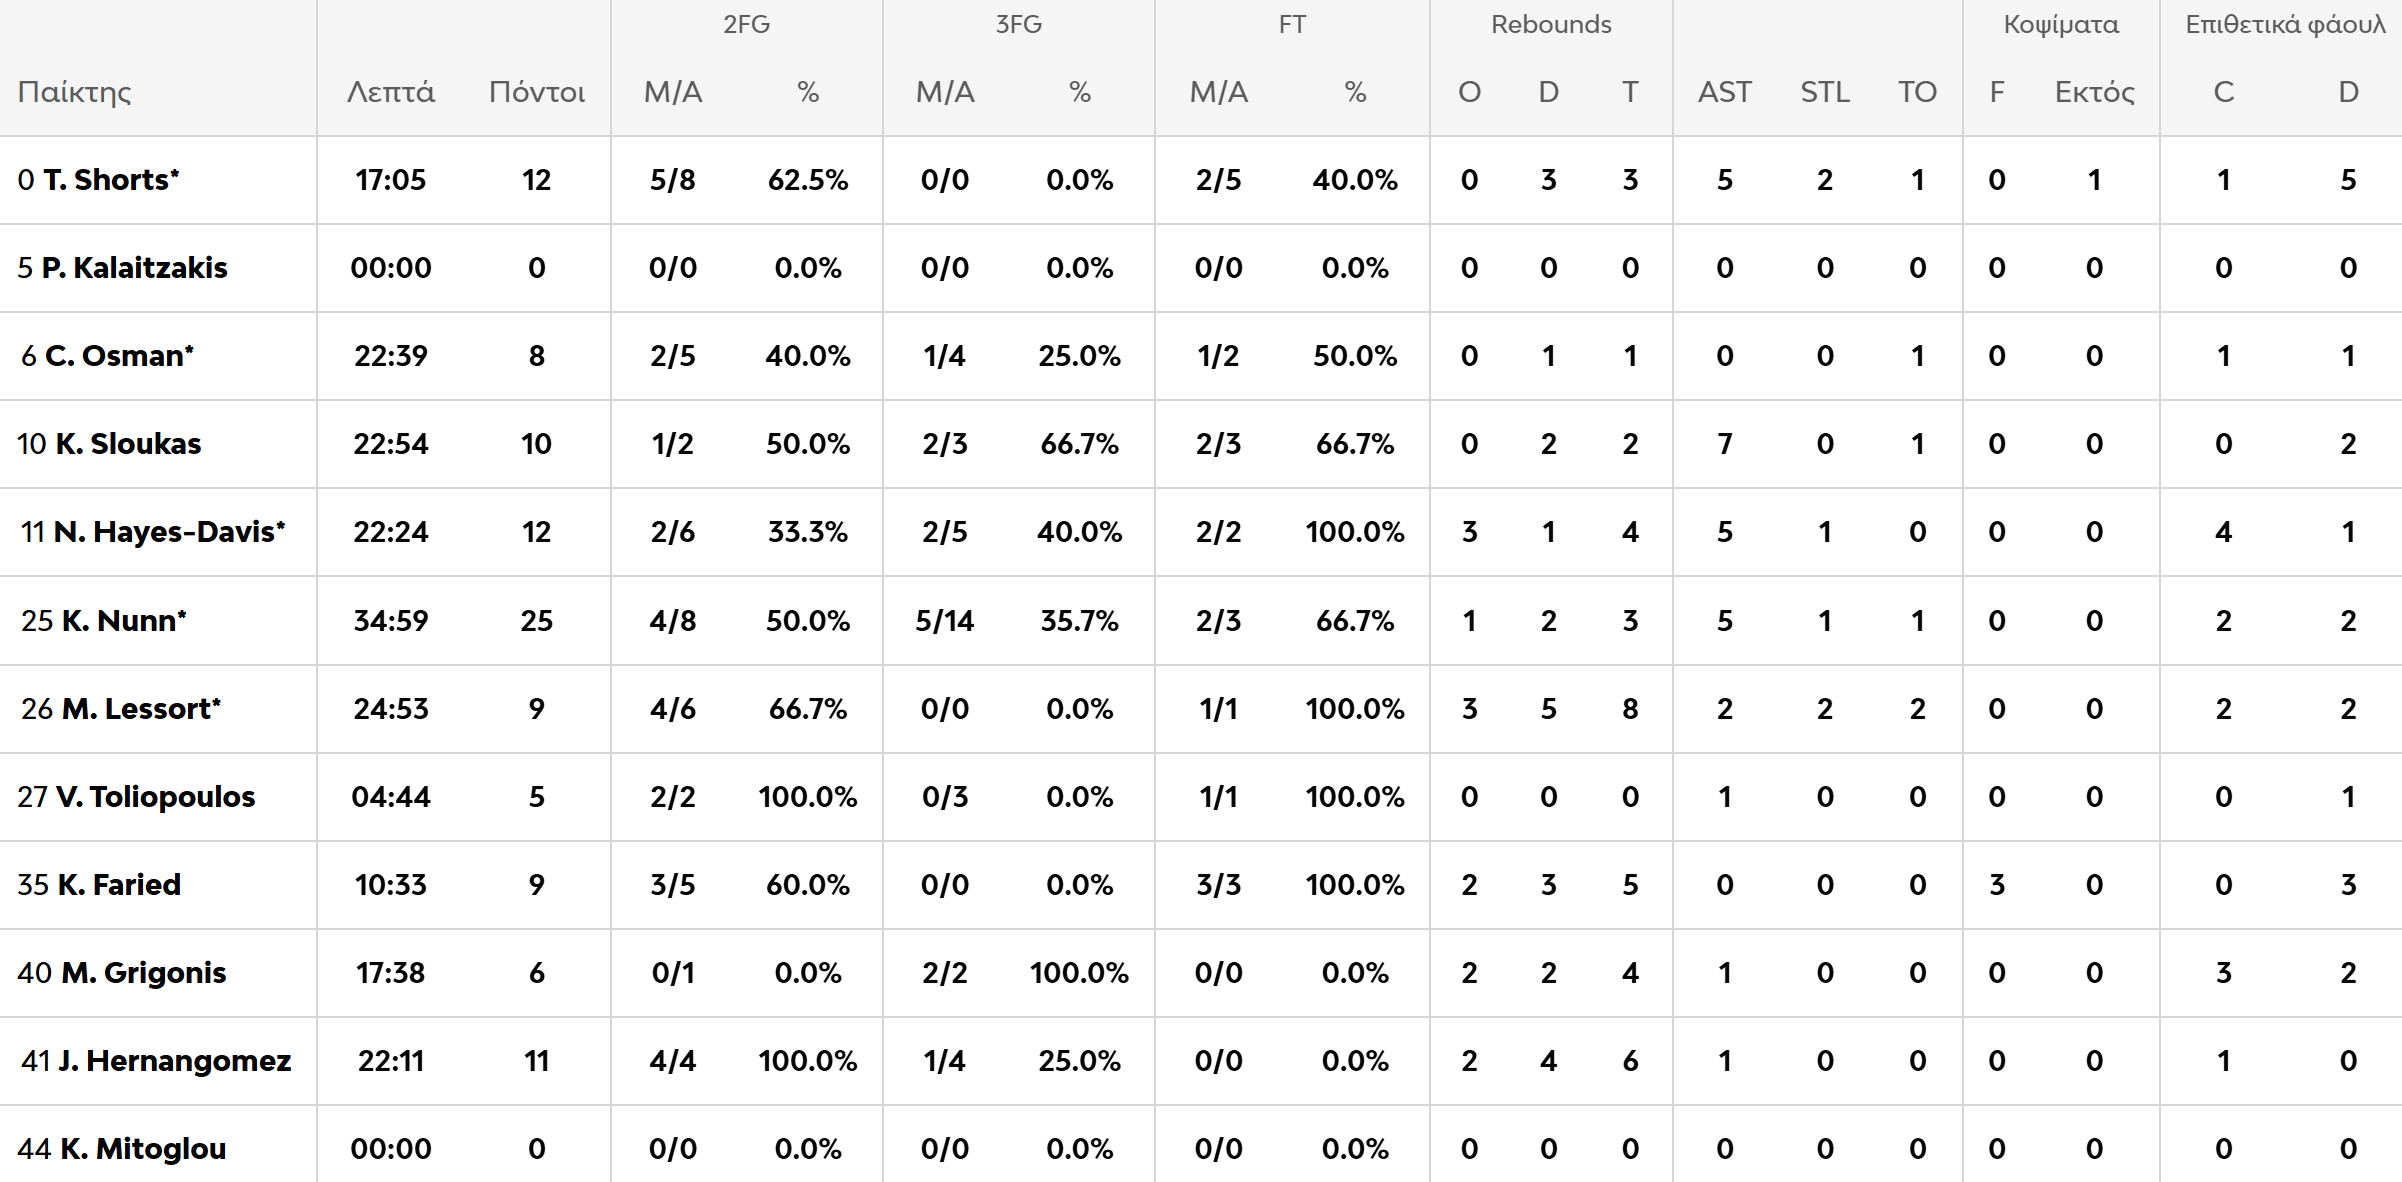Select K. Sloukas in the player list
This screenshot has height=1182, width=2402.
[127, 444]
